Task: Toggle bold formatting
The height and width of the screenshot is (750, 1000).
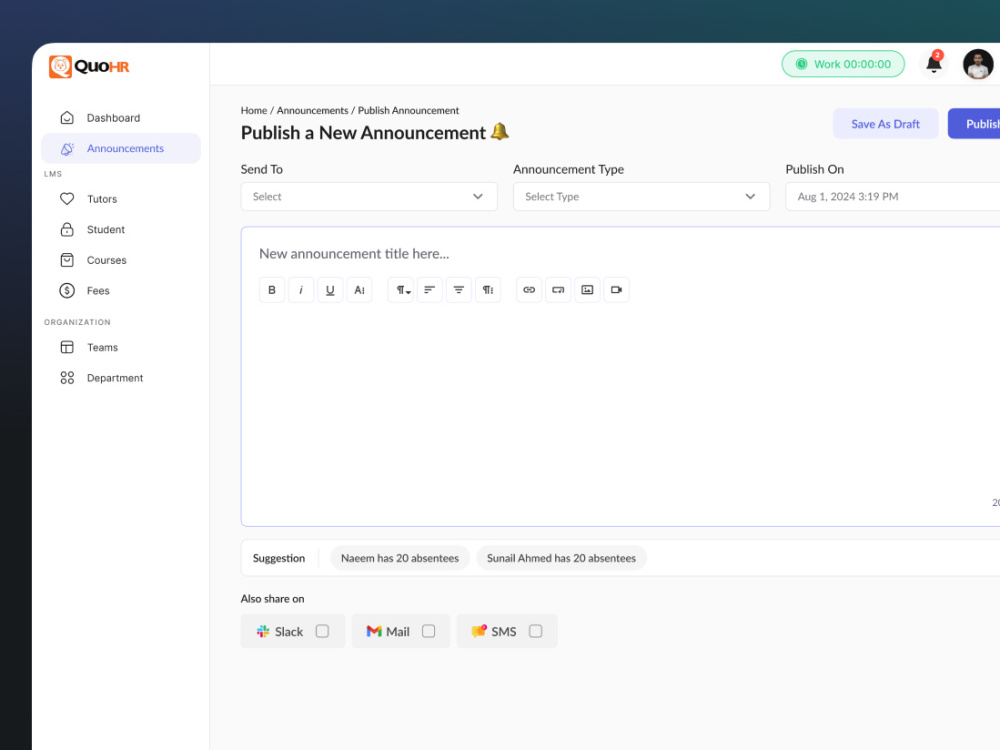Action: coord(272,290)
